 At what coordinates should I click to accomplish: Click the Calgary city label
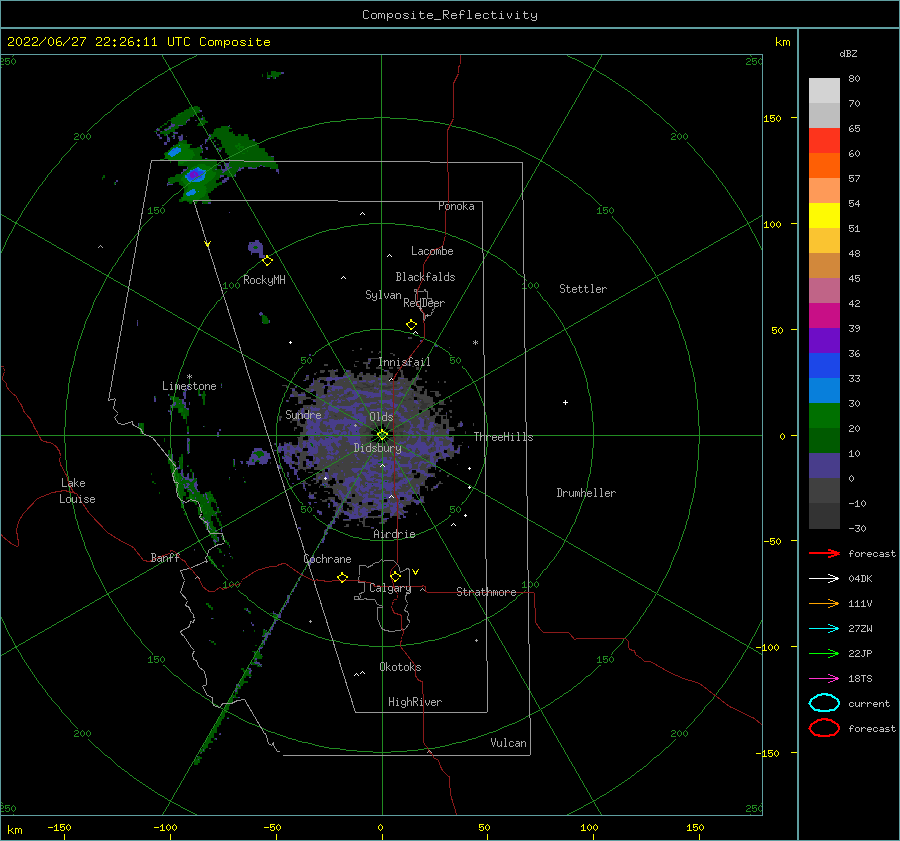[390, 588]
